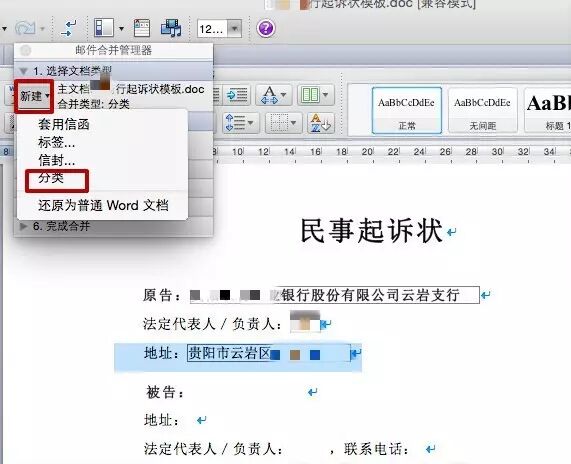The image size is (571, 464).
Task: Open the 新建 dropdown button
Action: pos(34,97)
